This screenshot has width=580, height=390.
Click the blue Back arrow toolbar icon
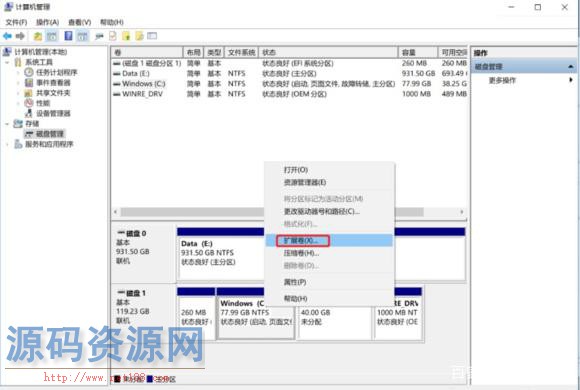tap(7, 36)
